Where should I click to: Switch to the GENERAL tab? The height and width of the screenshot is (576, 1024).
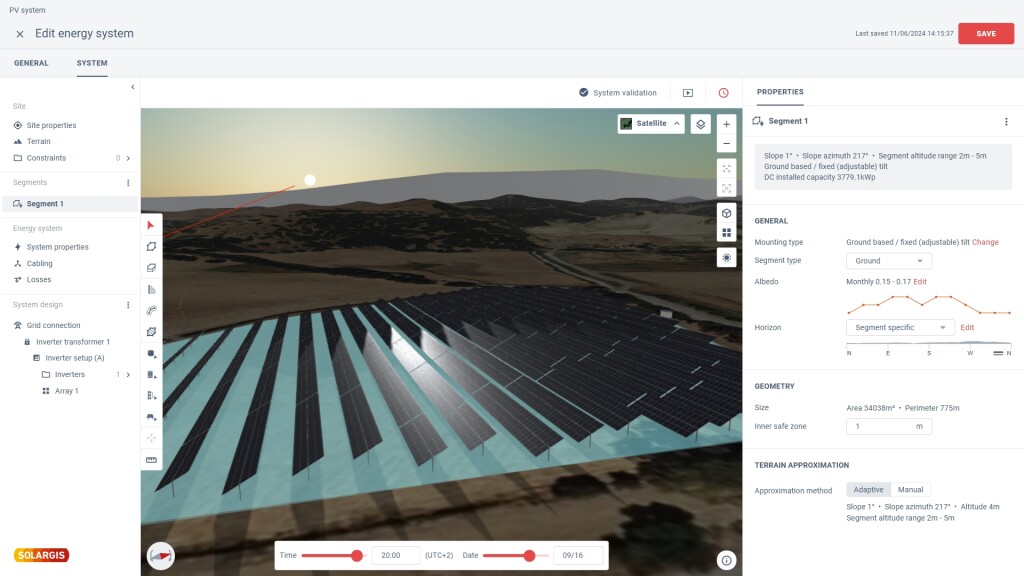(31, 63)
